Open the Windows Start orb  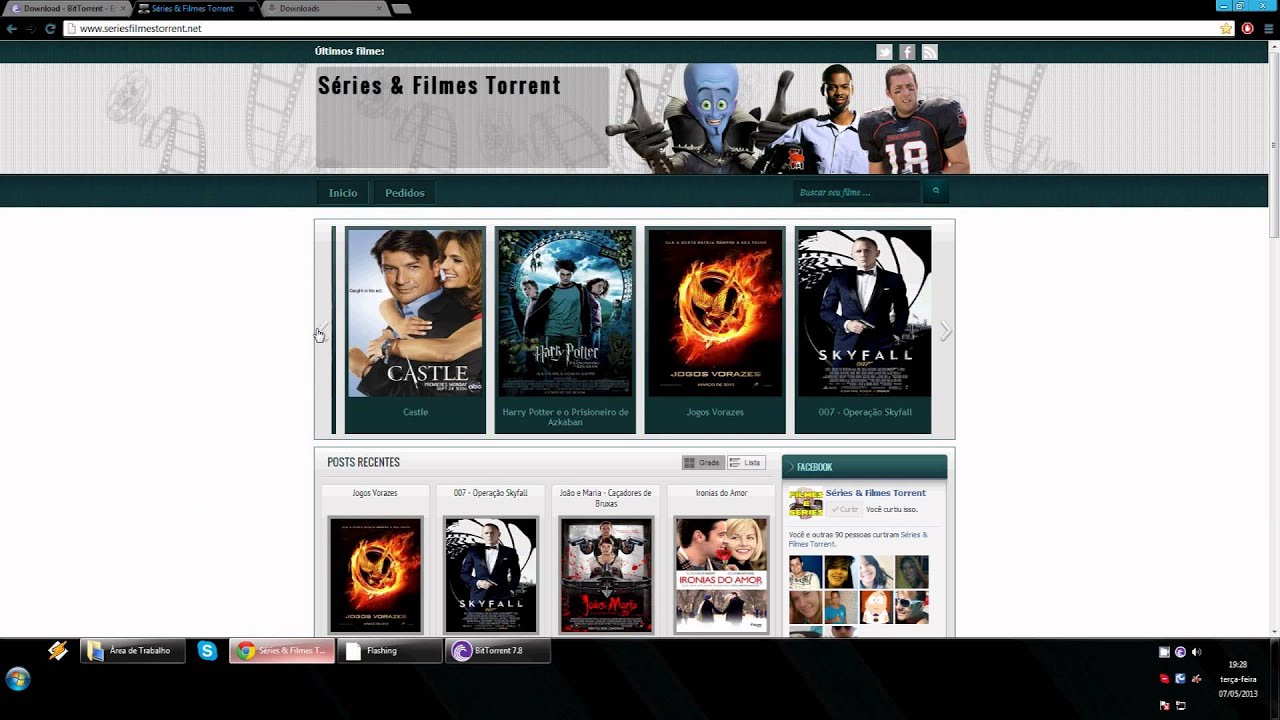[x=18, y=679]
